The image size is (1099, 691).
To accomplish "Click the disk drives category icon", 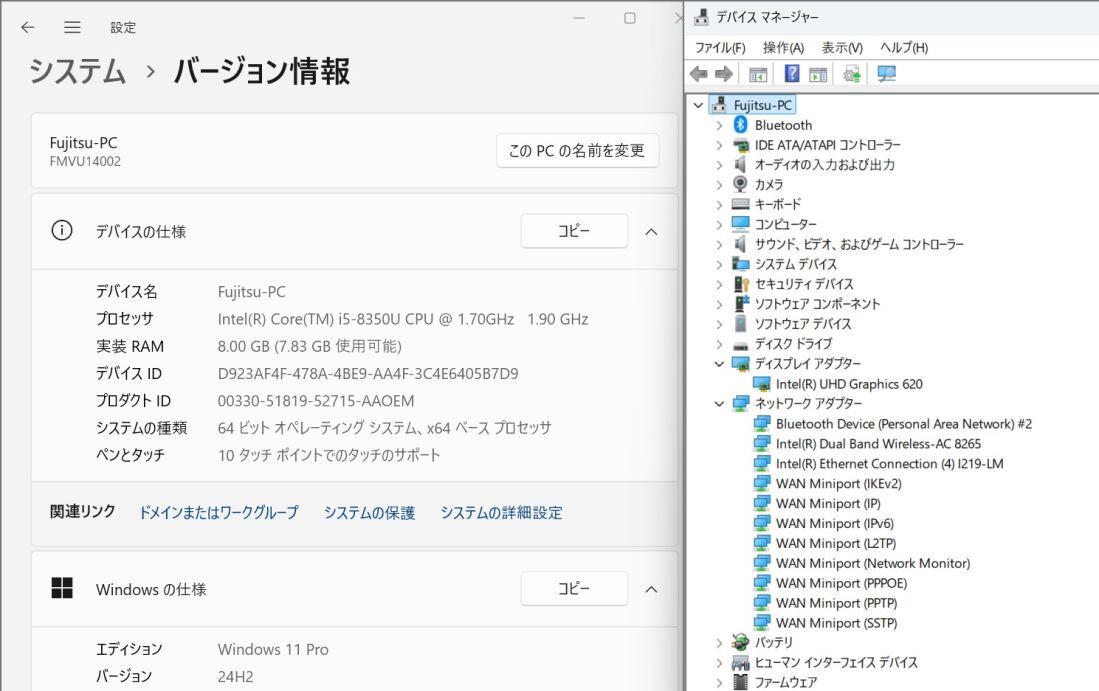I will (x=740, y=345).
